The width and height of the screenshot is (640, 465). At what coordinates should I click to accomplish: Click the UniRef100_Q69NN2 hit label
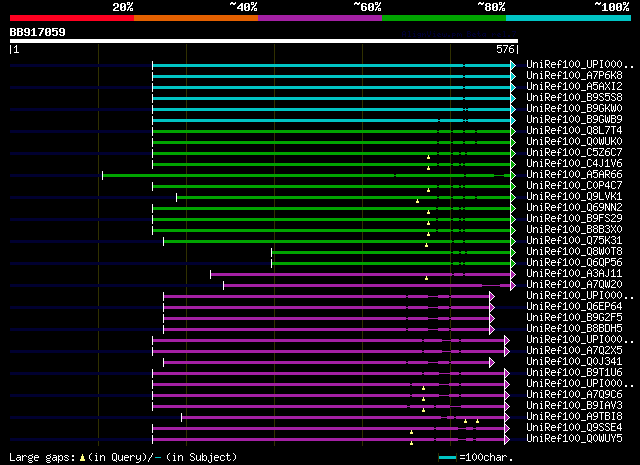click(574, 208)
